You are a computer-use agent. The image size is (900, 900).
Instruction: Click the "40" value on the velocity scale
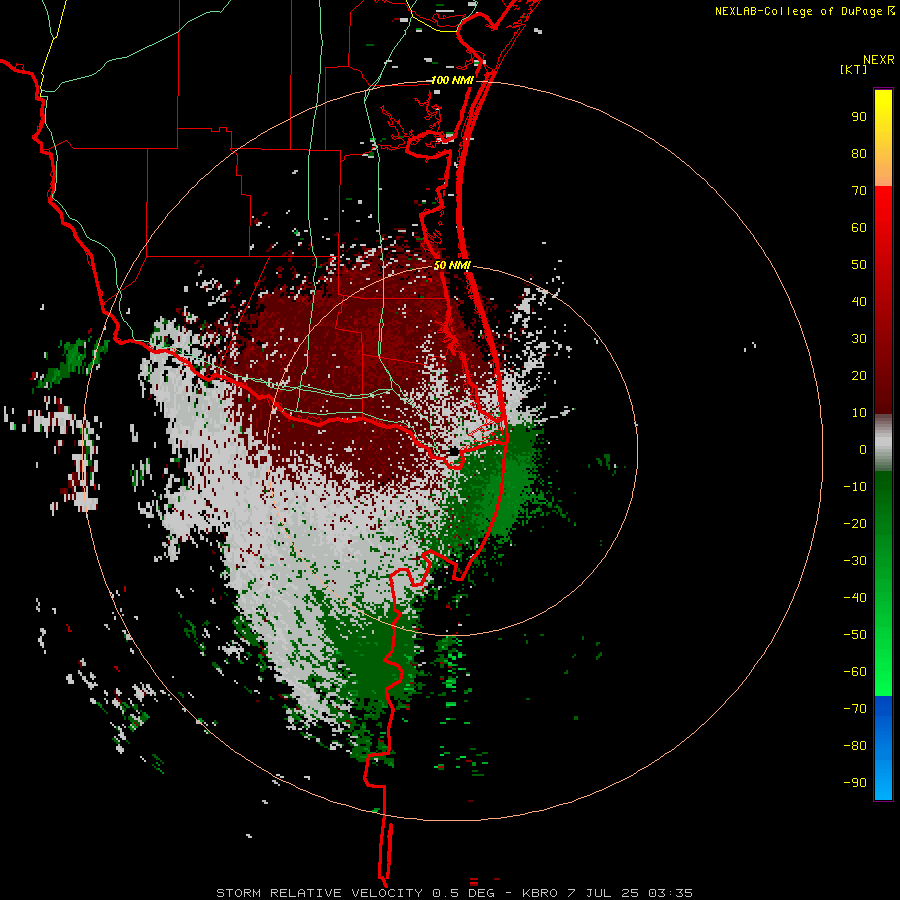pos(859,301)
